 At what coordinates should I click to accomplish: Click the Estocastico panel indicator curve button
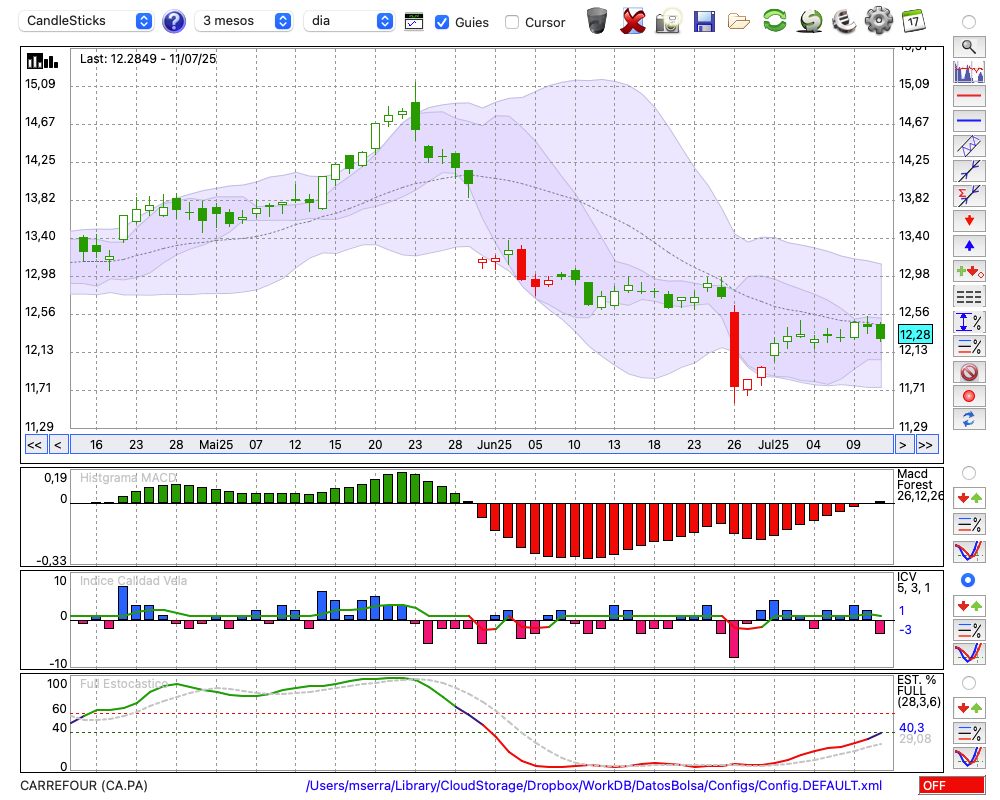[969, 757]
